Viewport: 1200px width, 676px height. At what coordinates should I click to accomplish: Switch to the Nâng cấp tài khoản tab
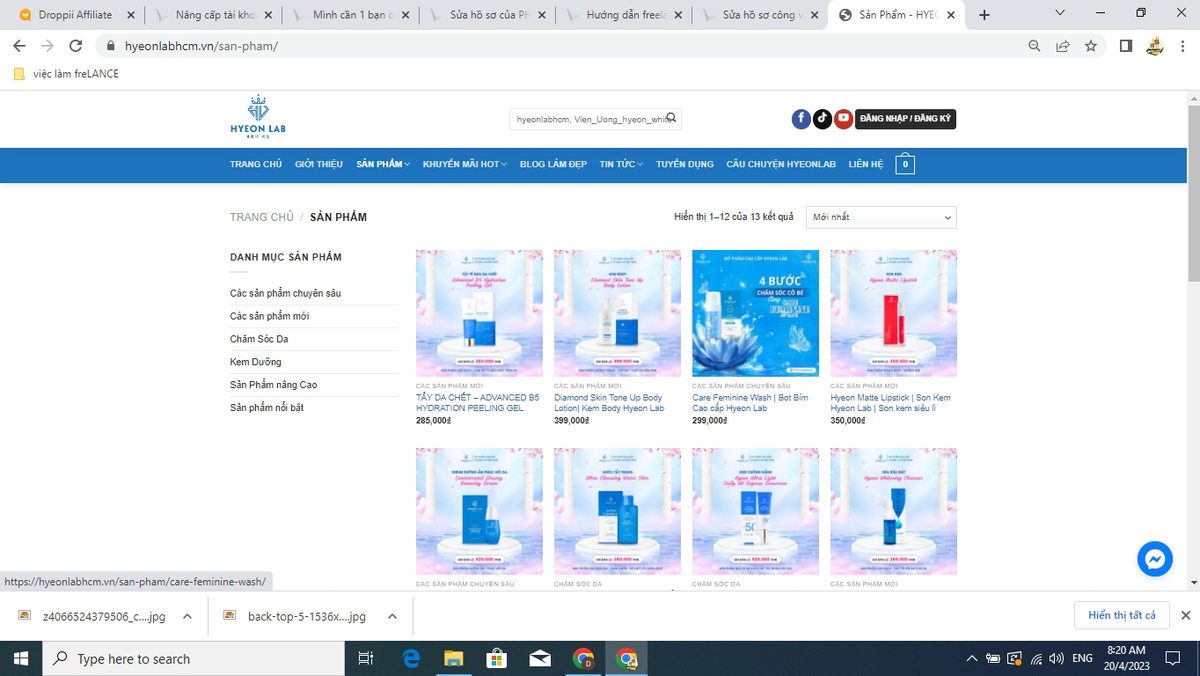coord(215,15)
